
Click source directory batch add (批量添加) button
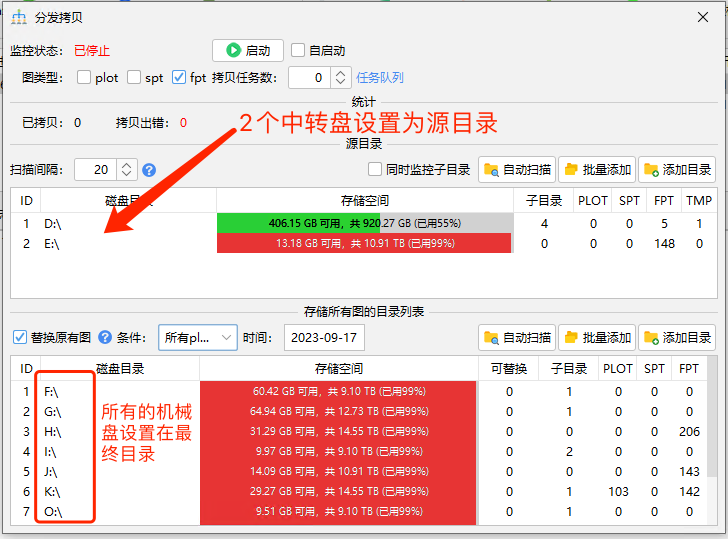[x=596, y=170]
